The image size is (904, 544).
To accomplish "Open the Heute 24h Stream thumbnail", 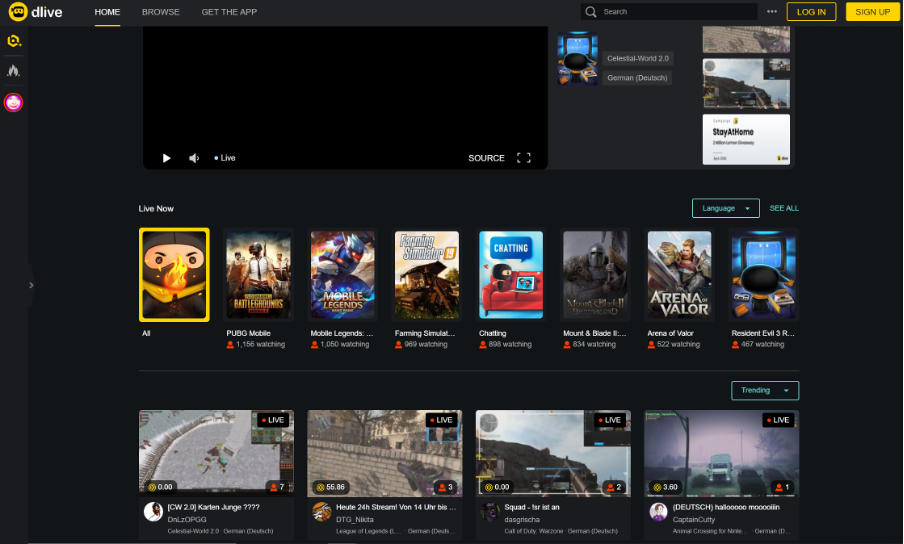I will point(385,454).
